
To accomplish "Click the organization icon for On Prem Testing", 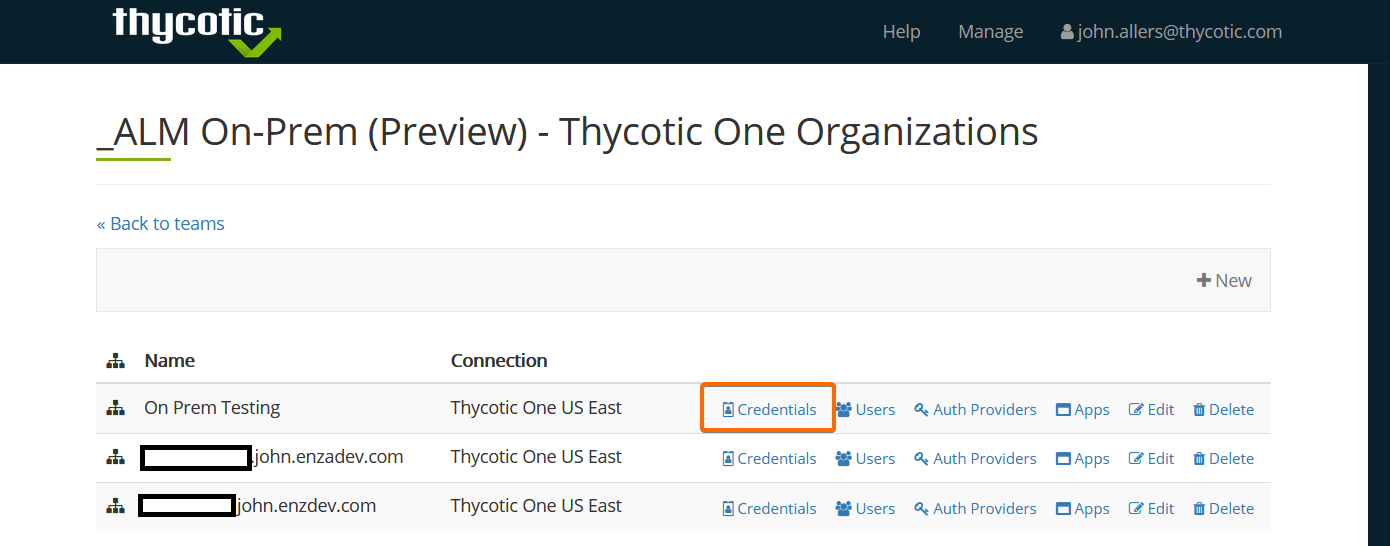I will point(116,408).
